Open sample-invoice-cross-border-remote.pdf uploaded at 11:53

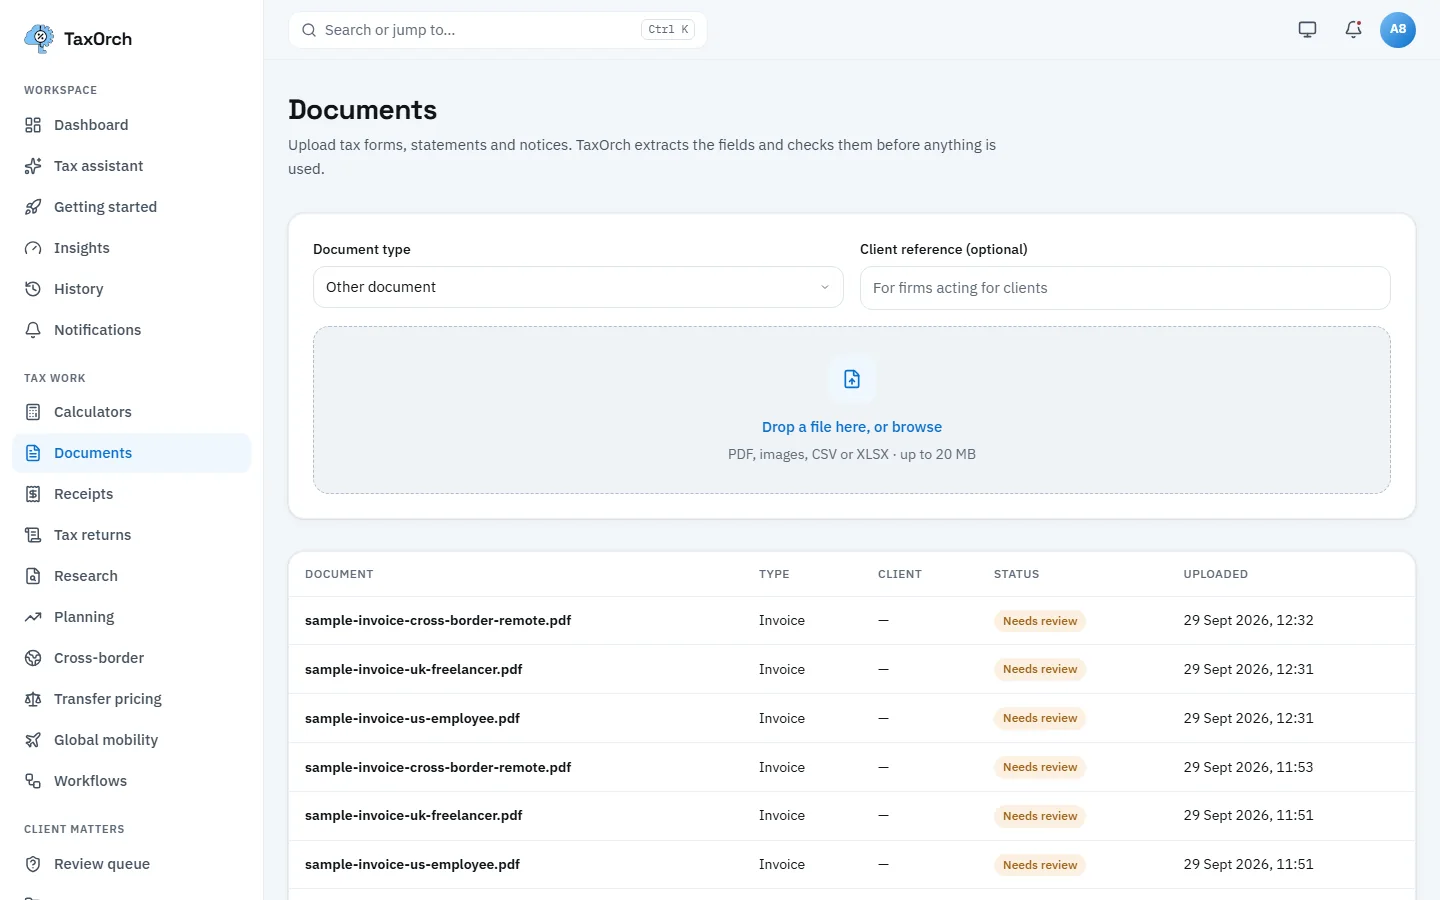438,768
